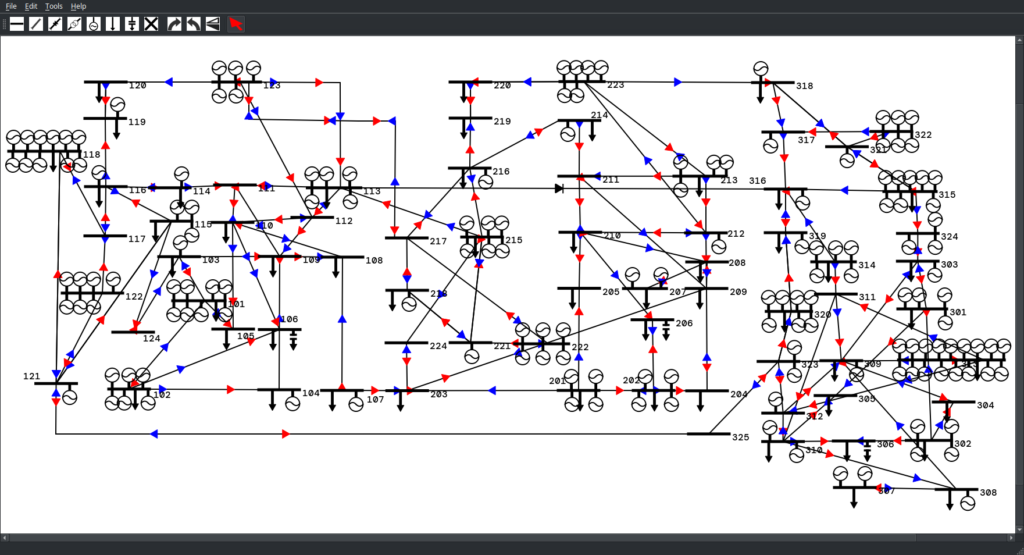Click the bus label 223
This screenshot has height=555, width=1024.
(x=616, y=85)
